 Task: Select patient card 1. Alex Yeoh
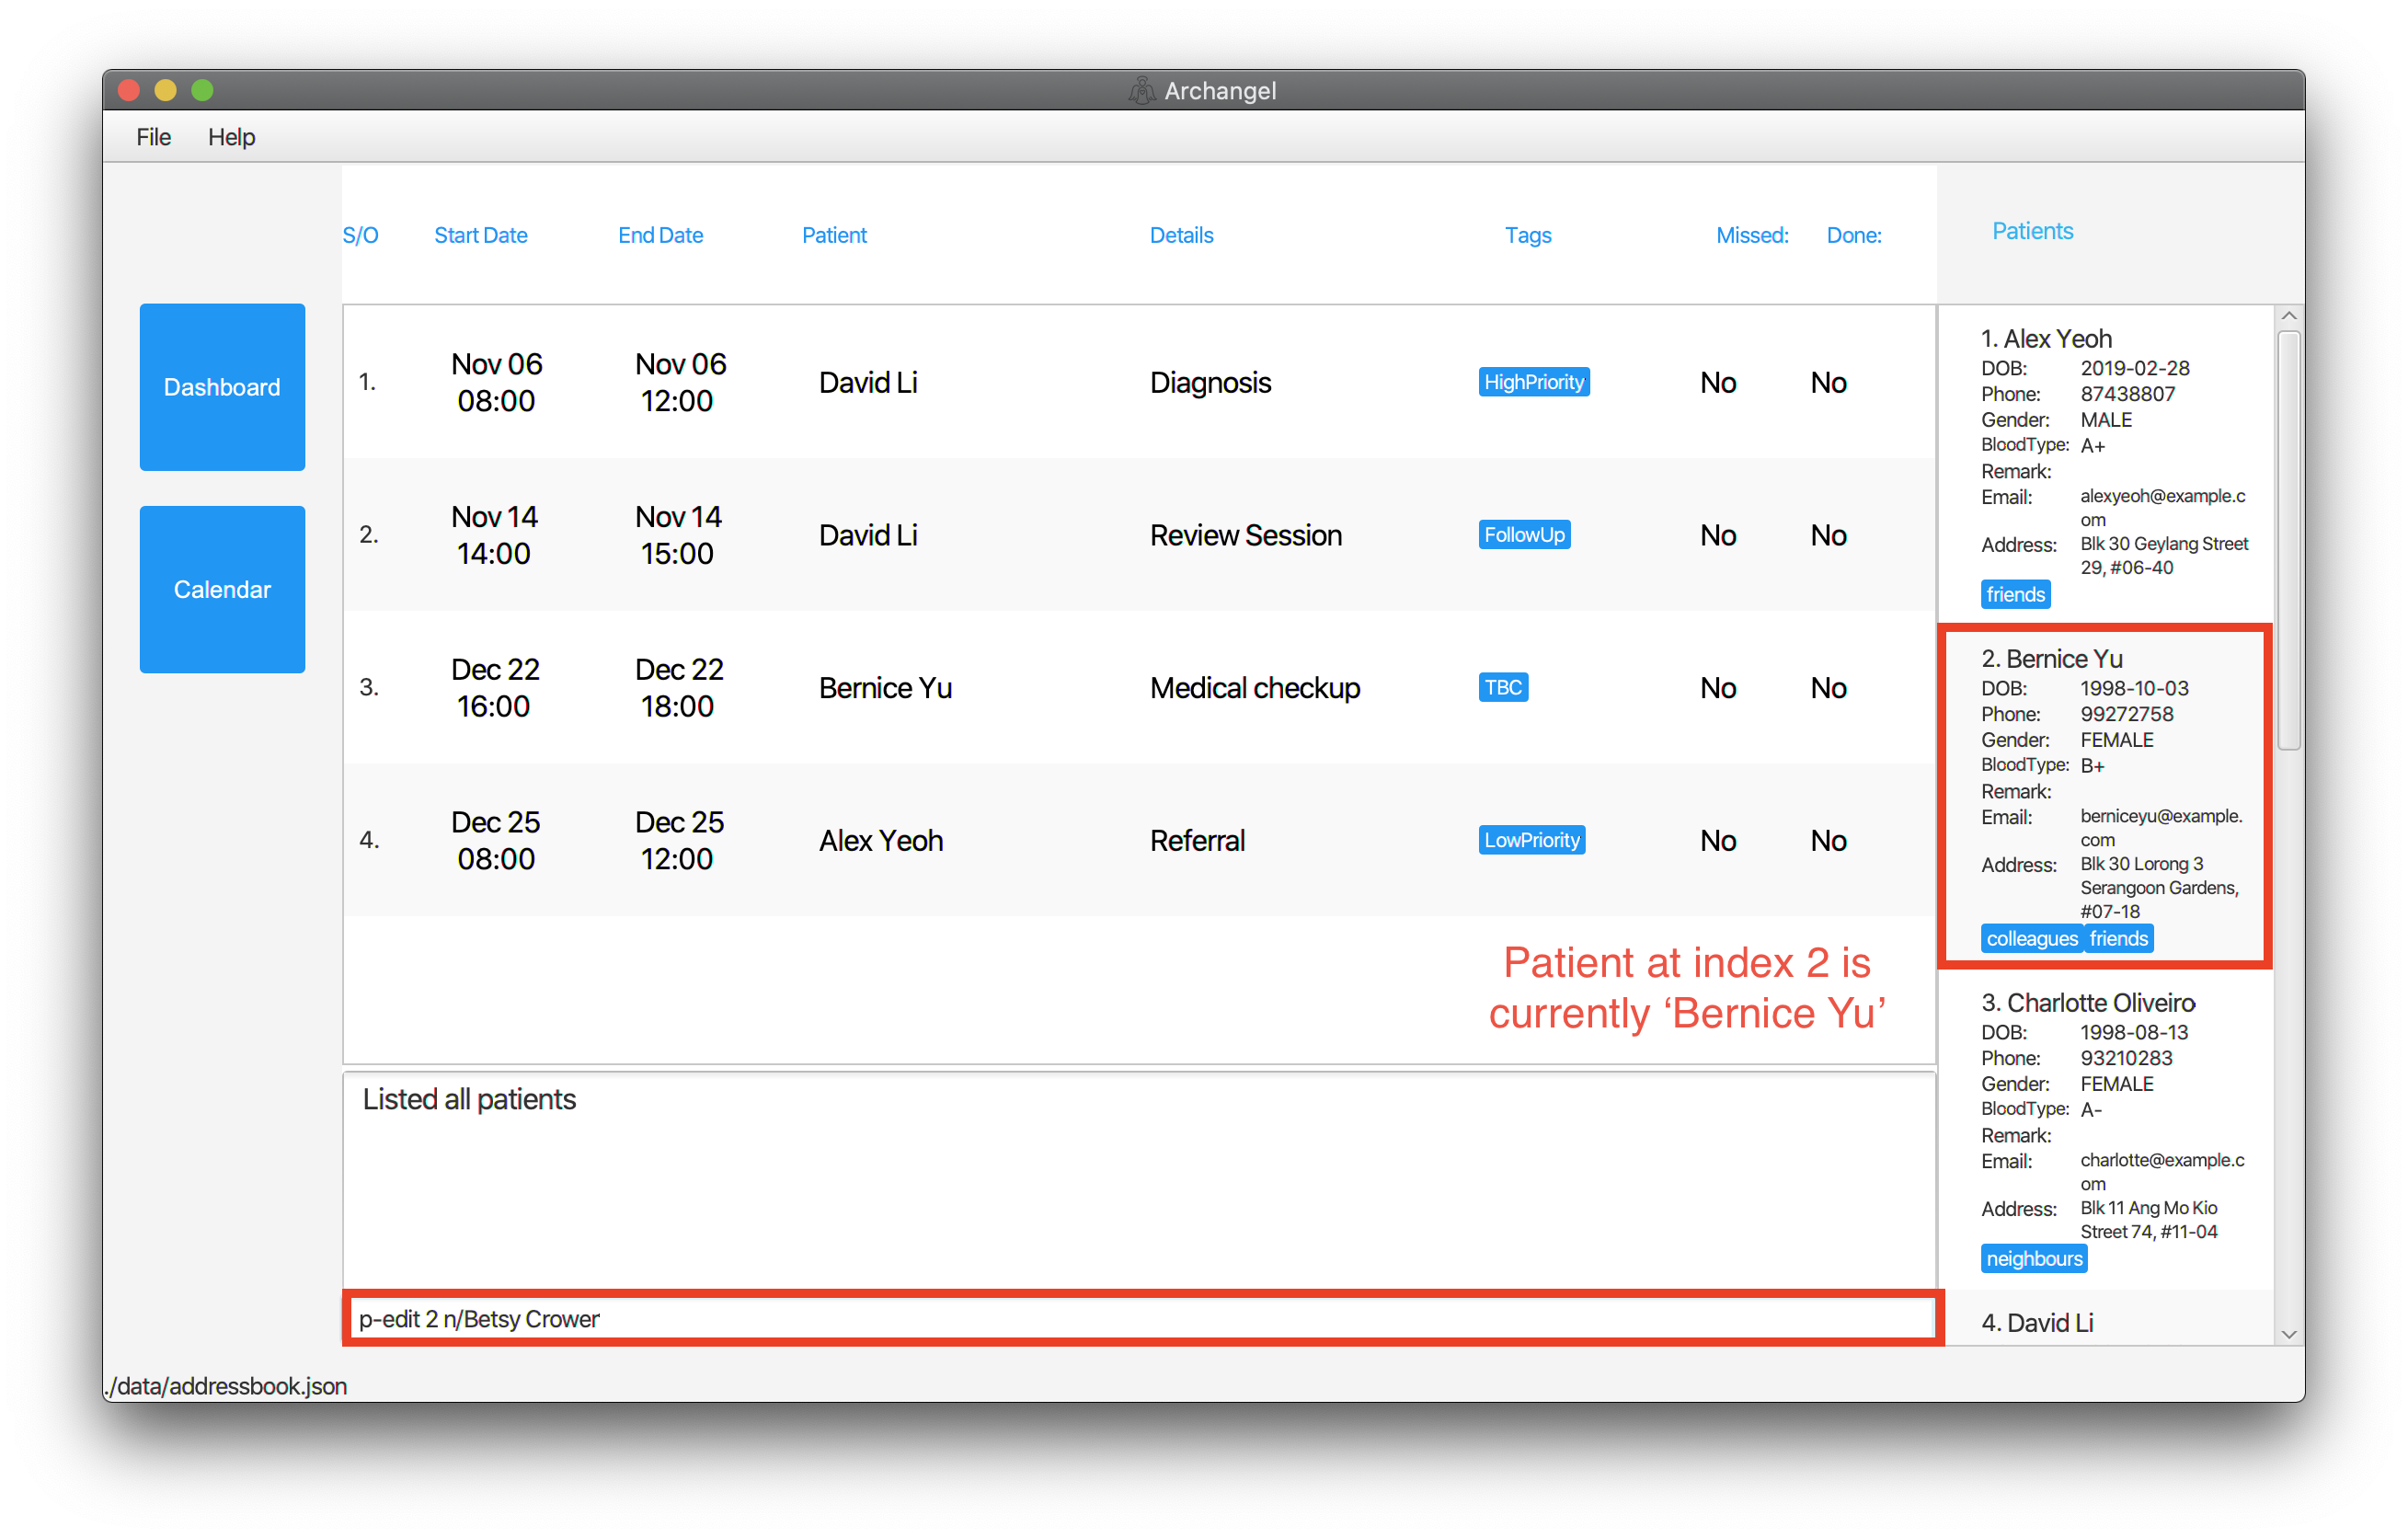coord(2107,465)
